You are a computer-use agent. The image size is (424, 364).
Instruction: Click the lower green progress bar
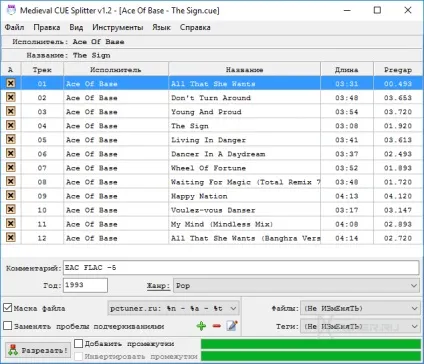(311, 356)
